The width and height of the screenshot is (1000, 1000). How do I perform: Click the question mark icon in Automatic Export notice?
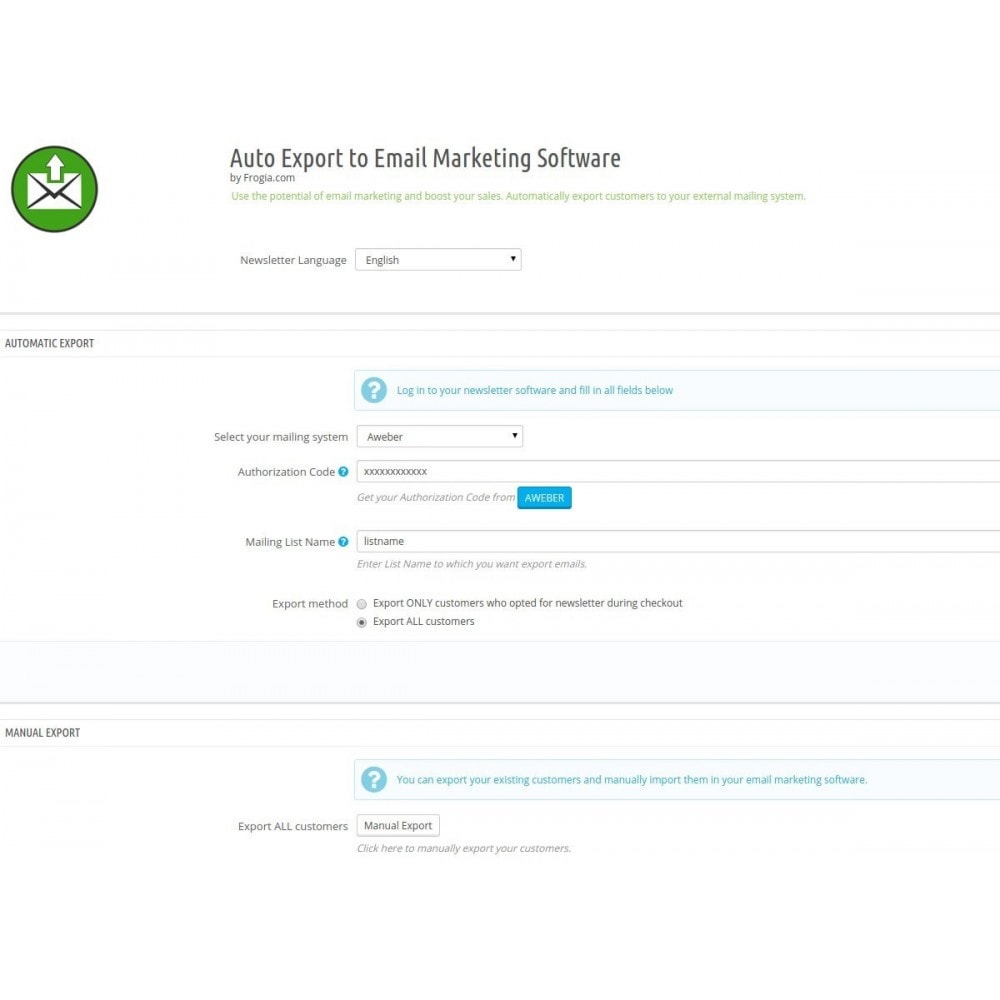click(x=374, y=390)
